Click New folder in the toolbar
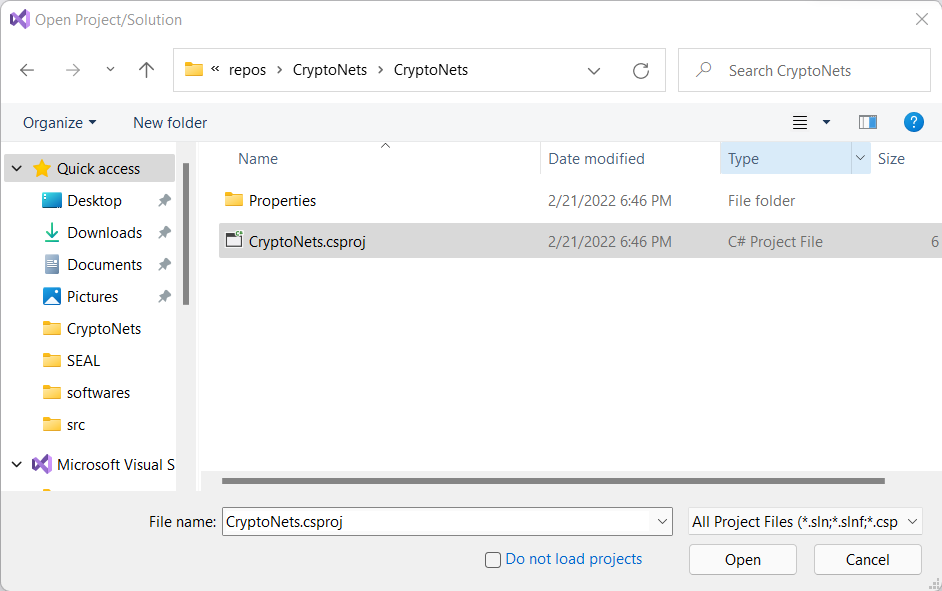This screenshot has width=942, height=591. (x=170, y=122)
